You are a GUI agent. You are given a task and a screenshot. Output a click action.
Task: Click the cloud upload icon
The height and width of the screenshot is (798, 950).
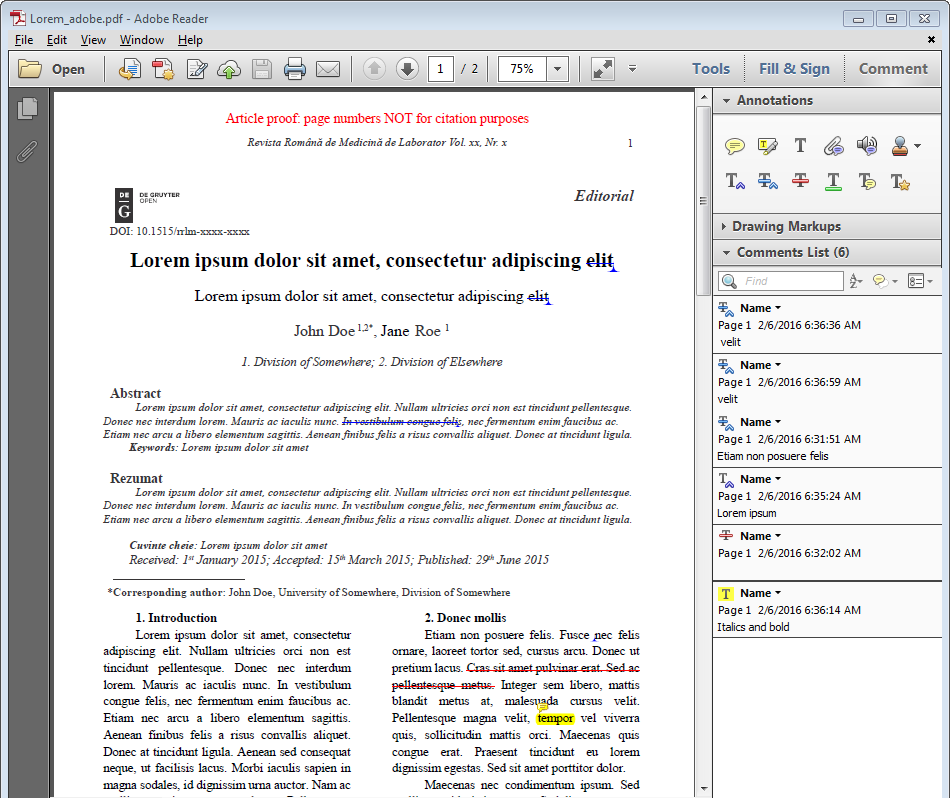click(229, 69)
